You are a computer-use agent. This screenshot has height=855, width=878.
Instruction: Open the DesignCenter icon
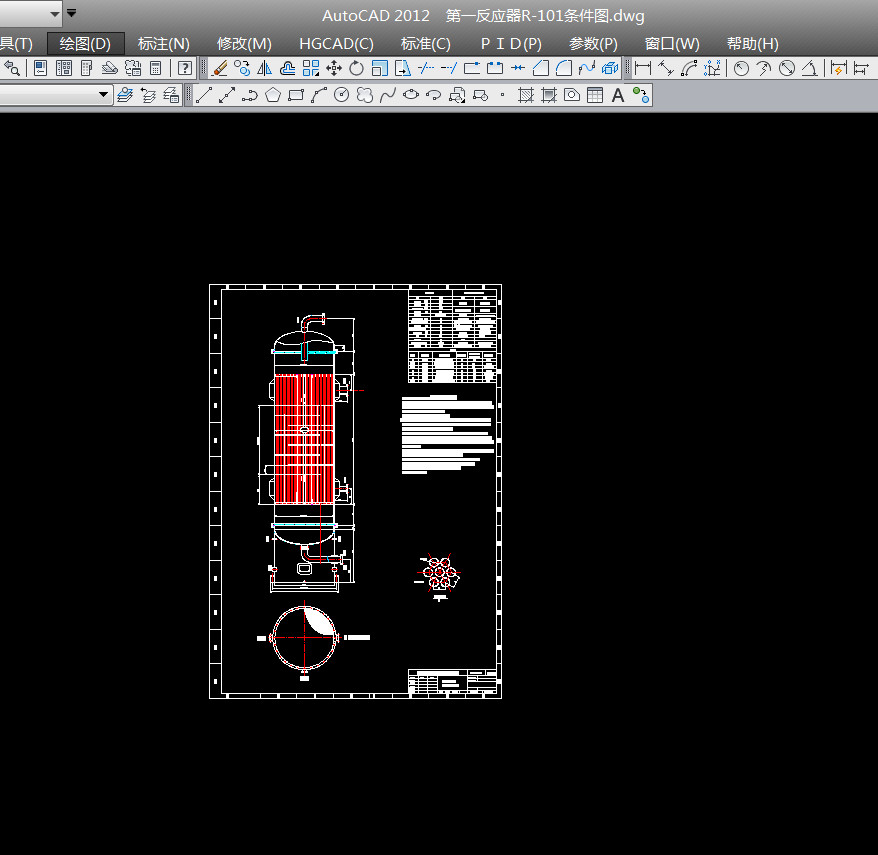(64, 68)
